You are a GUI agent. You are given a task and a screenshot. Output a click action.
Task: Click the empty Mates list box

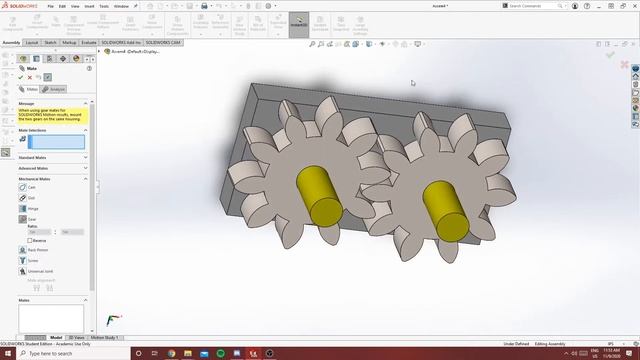click(51, 318)
